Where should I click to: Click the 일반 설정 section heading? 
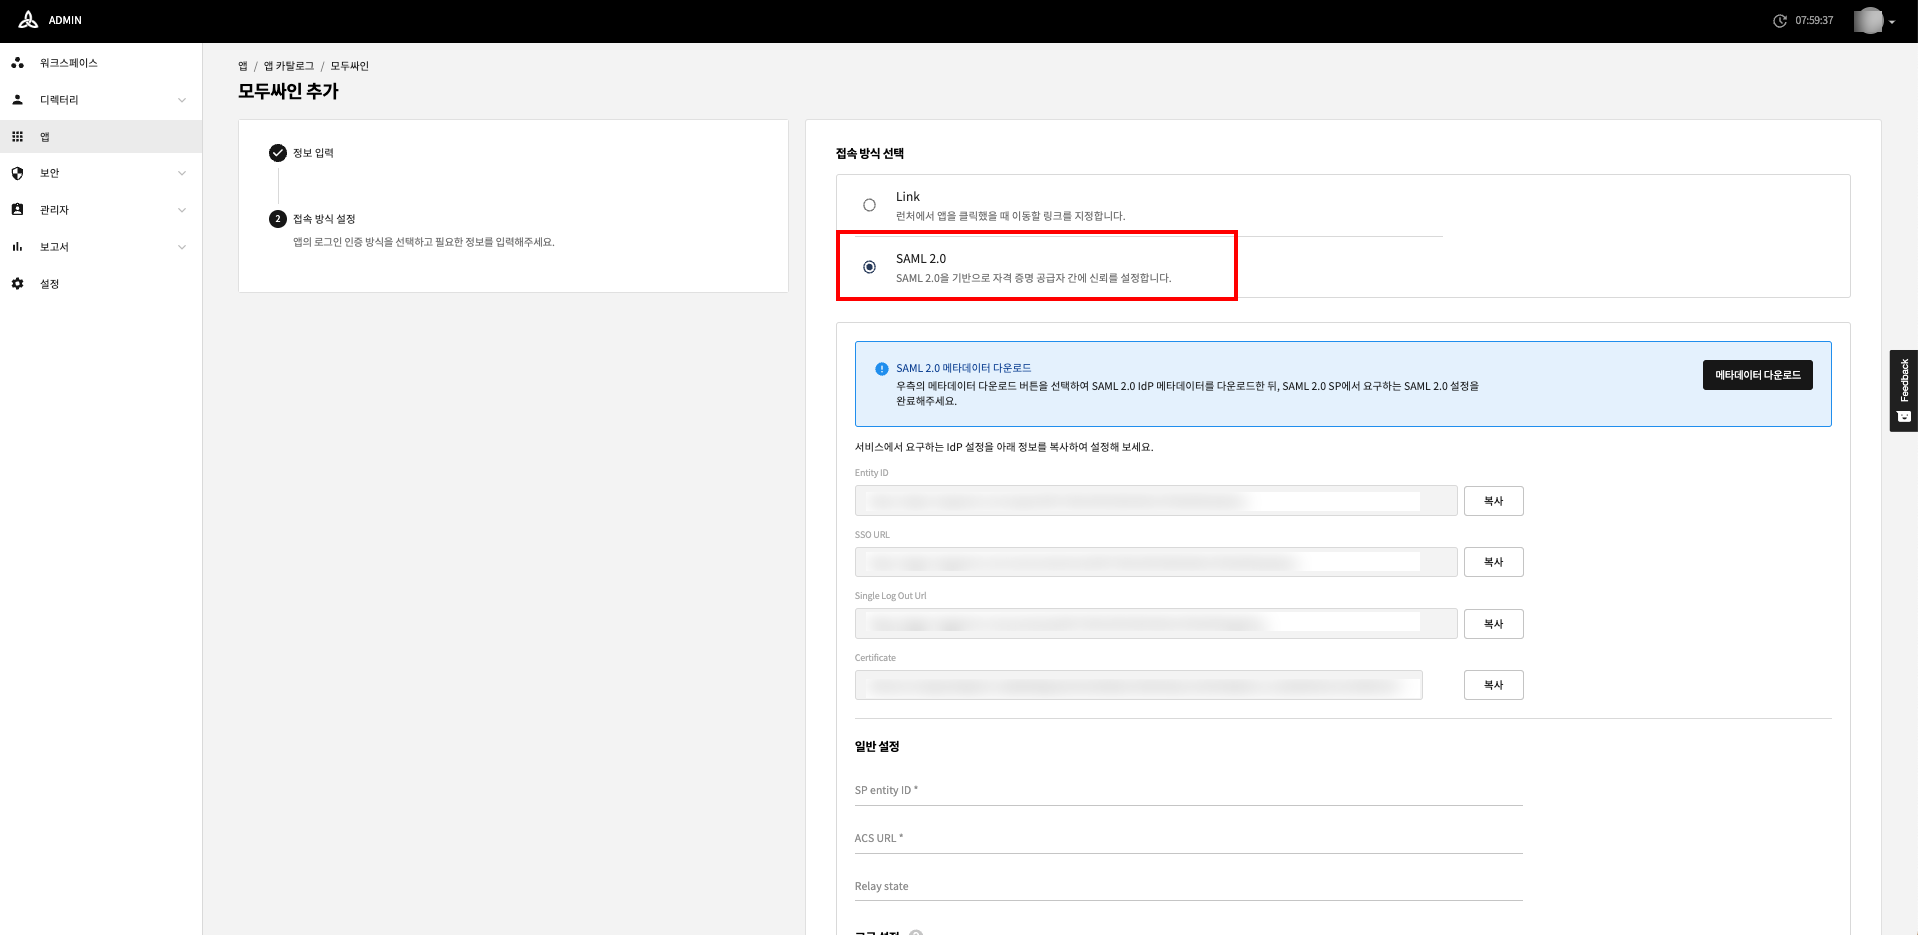coord(877,746)
